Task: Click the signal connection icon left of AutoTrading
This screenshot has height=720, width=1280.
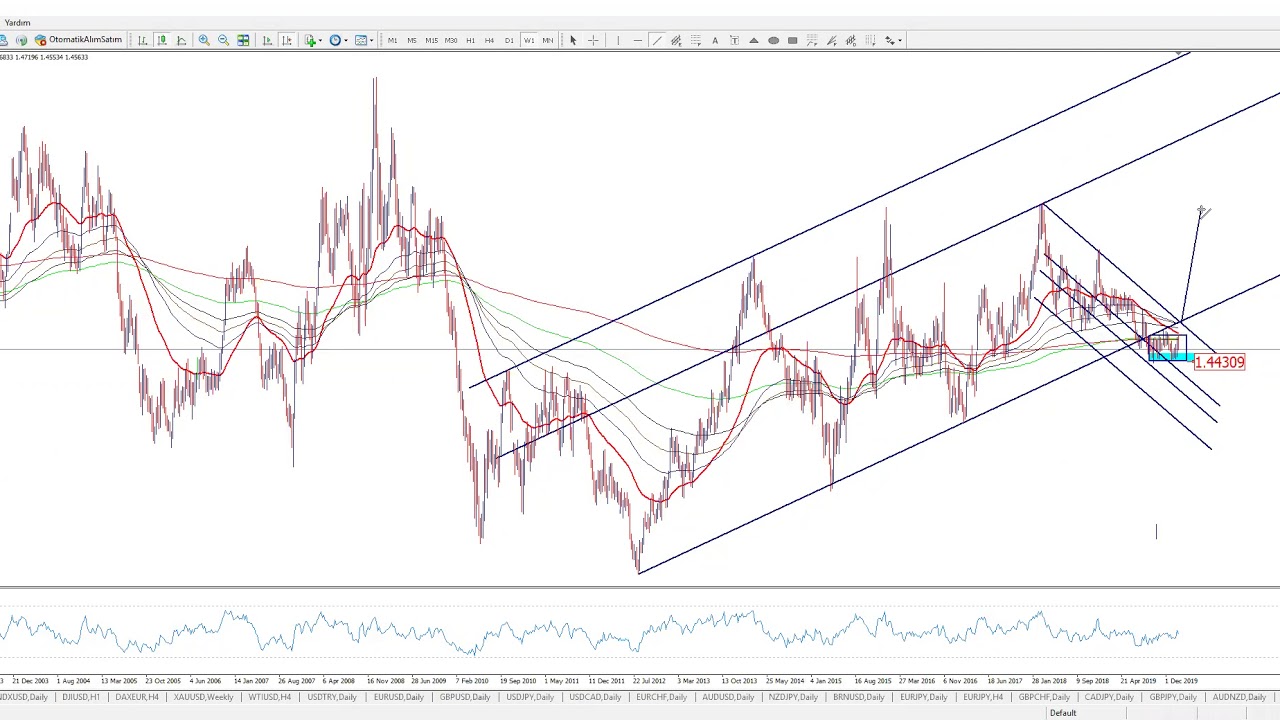Action: [21, 40]
